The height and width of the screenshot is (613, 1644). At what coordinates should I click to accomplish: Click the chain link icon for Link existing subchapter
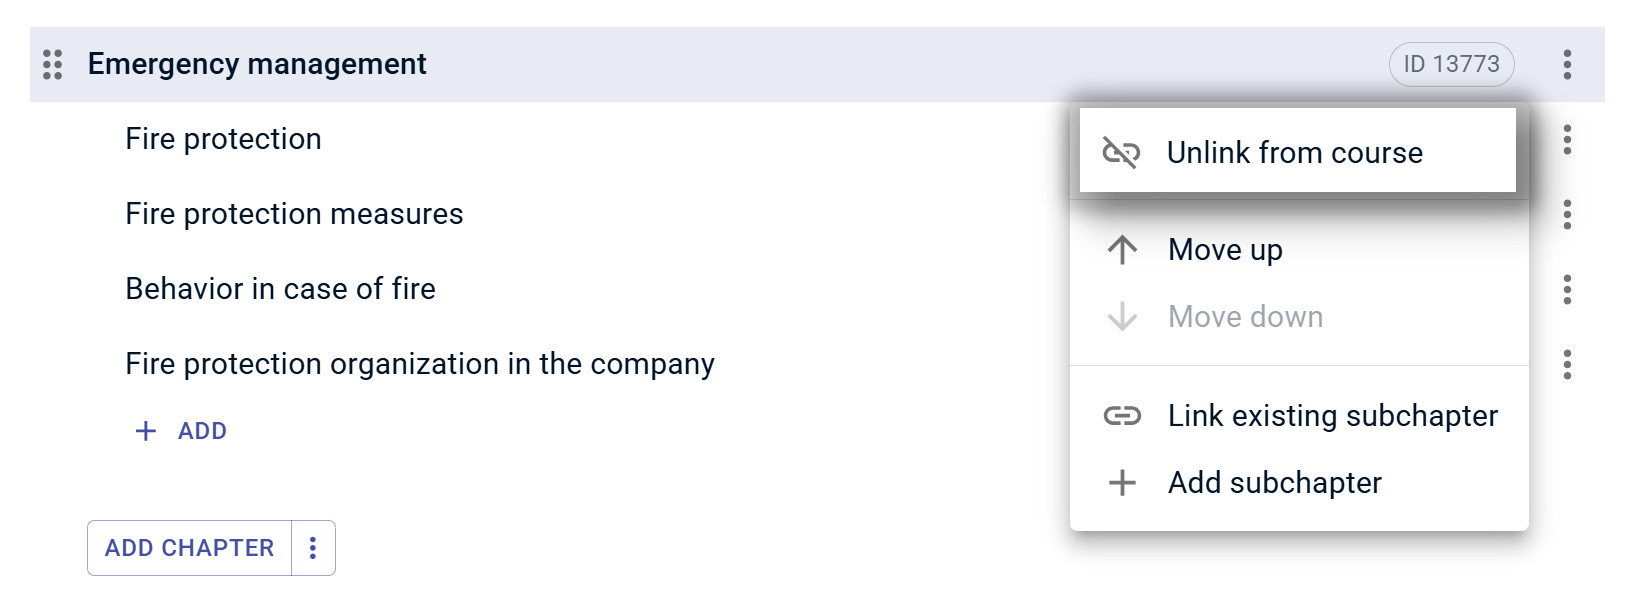pos(1124,415)
